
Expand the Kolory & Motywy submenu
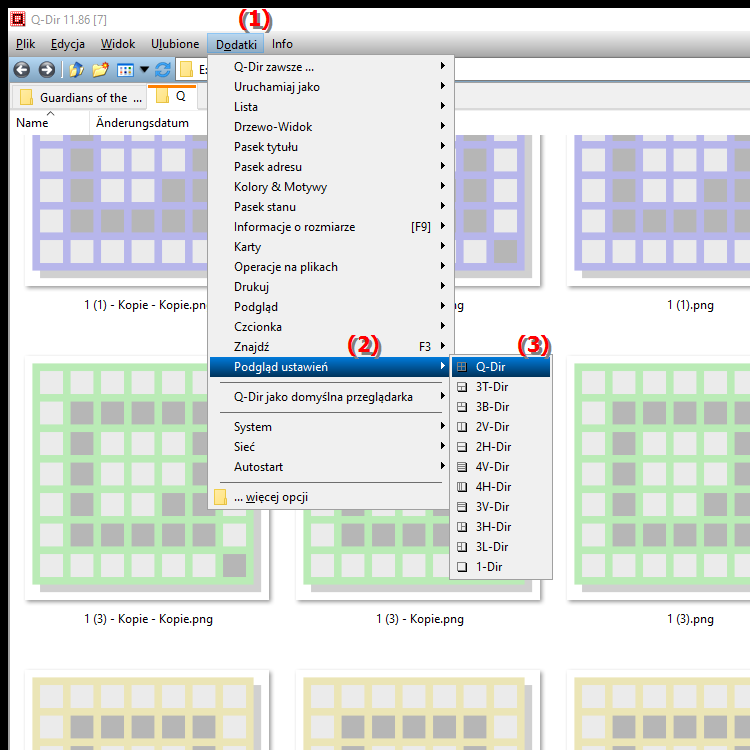coord(331,187)
